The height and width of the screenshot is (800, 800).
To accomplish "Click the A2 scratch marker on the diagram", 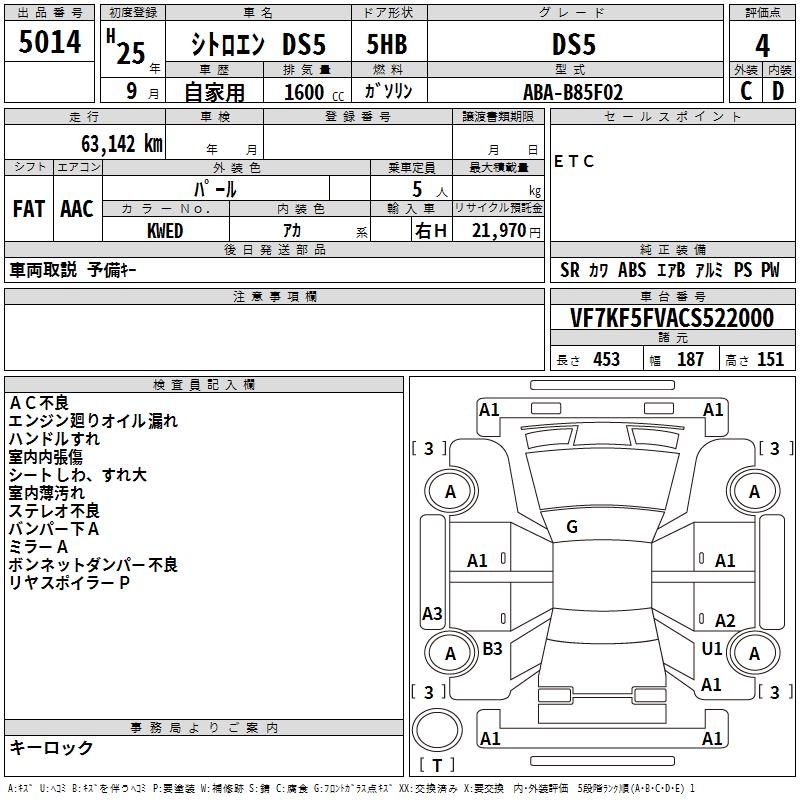I will (x=725, y=621).
